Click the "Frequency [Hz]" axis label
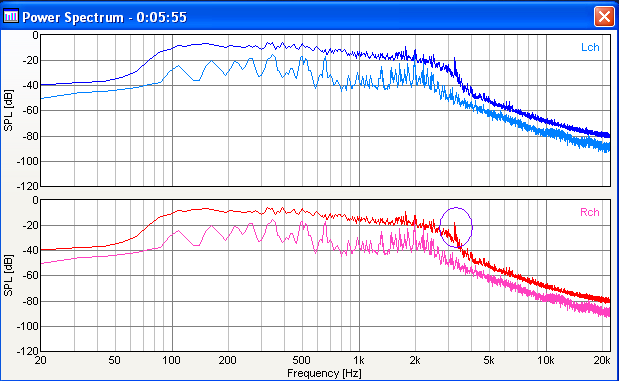619x381 pixels. pyautogui.click(x=324, y=373)
